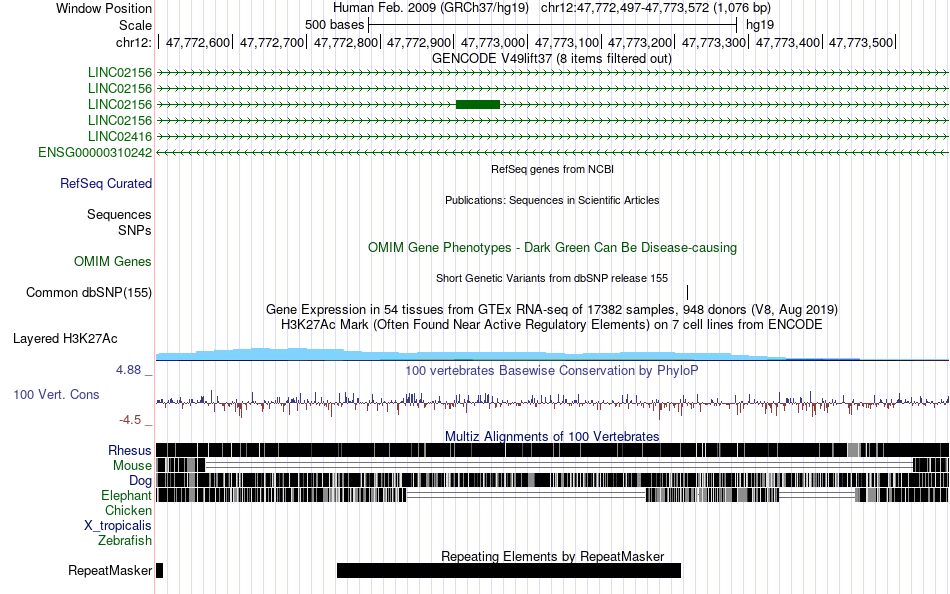Click the Rhesus alignment label
This screenshot has width=950, height=594.
tap(130, 450)
